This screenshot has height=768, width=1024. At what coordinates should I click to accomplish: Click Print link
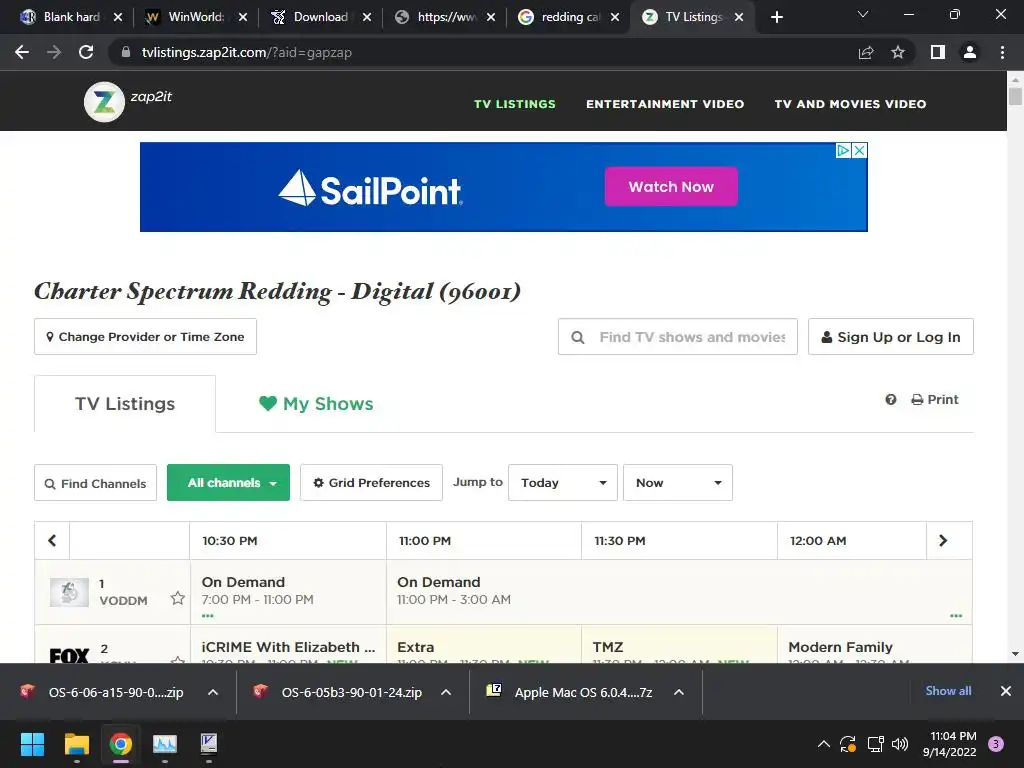pyautogui.click(x=935, y=400)
